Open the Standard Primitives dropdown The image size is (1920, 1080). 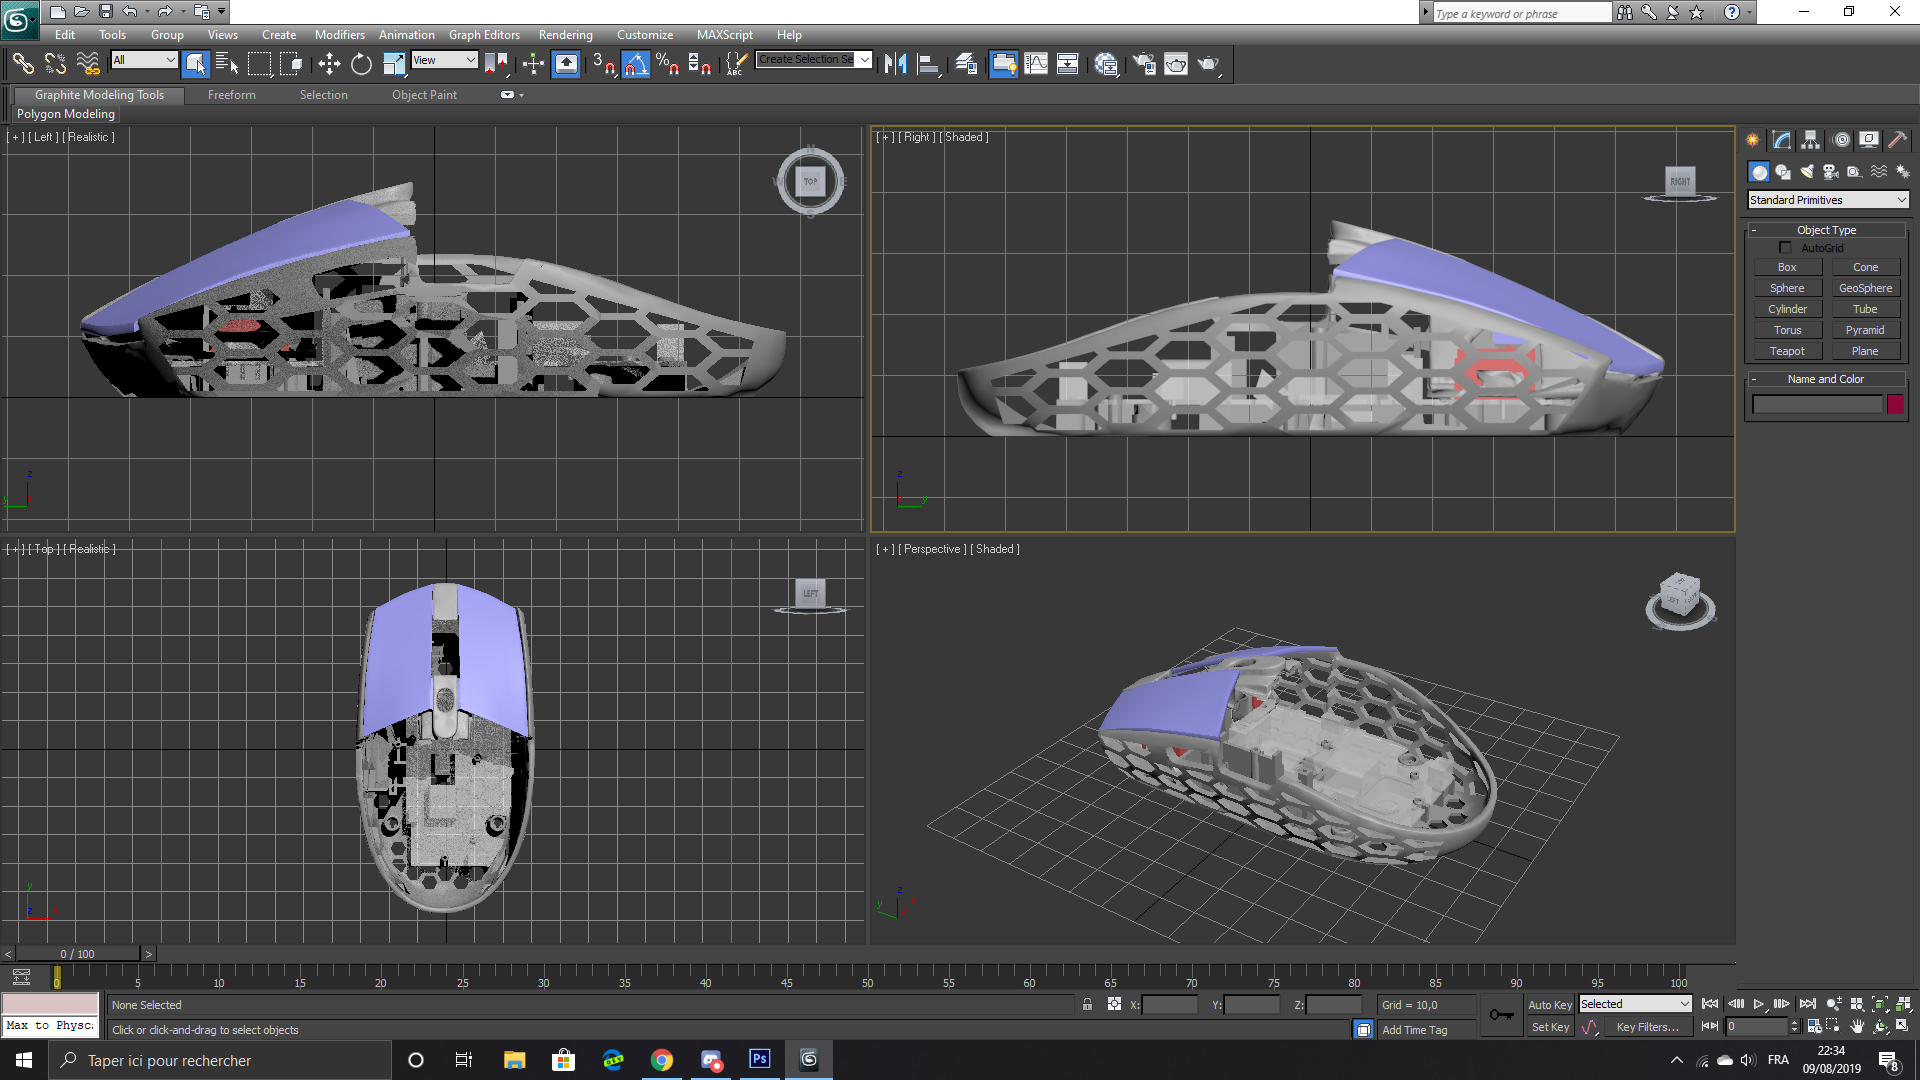point(1828,200)
